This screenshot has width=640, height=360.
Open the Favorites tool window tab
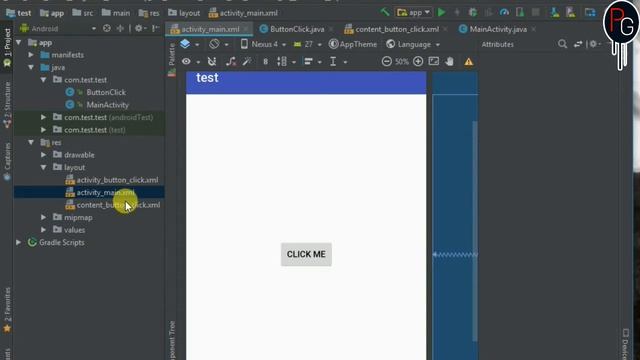(x=7, y=309)
